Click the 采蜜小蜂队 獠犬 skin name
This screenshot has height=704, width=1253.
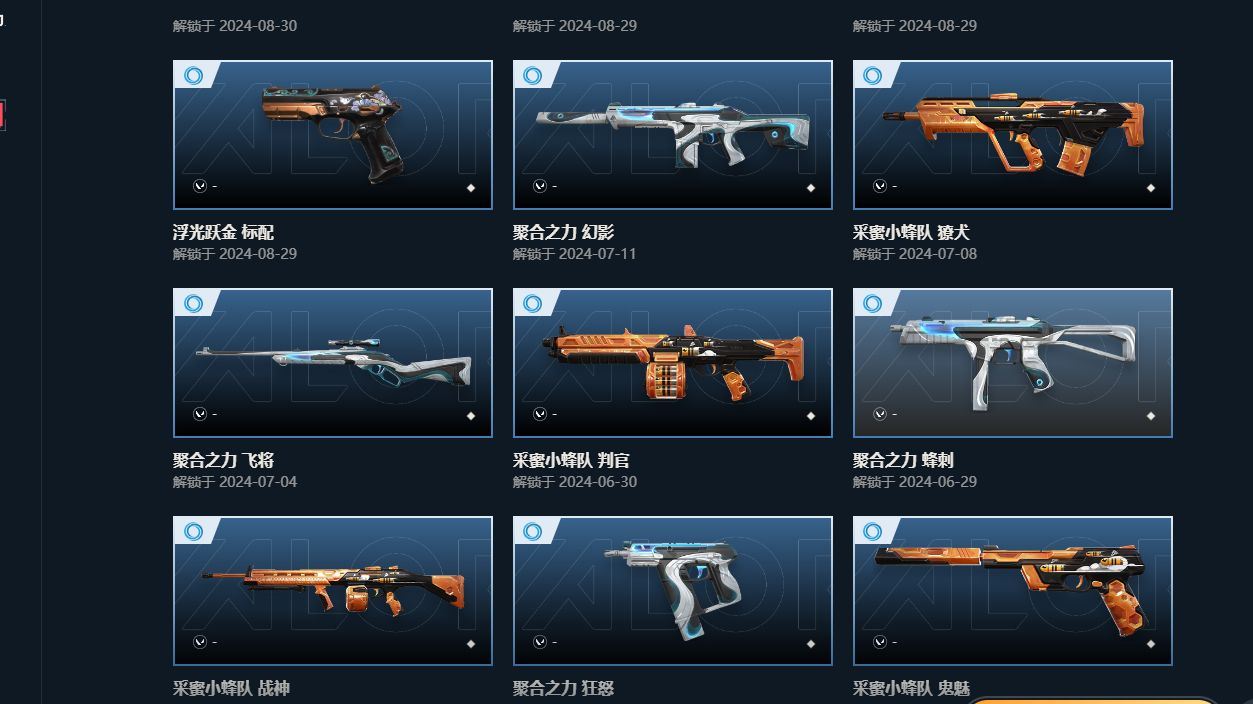click(911, 233)
